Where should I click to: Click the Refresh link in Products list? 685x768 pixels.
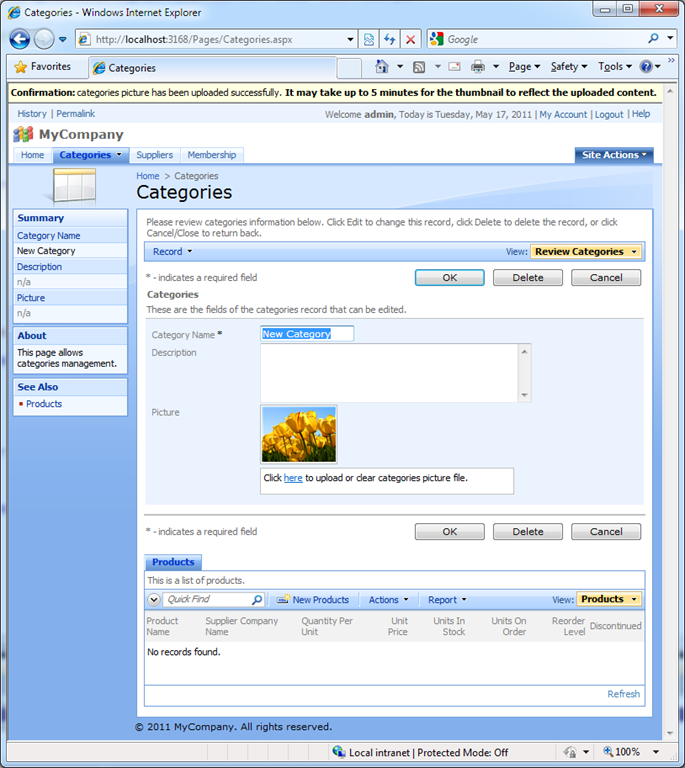tap(623, 694)
